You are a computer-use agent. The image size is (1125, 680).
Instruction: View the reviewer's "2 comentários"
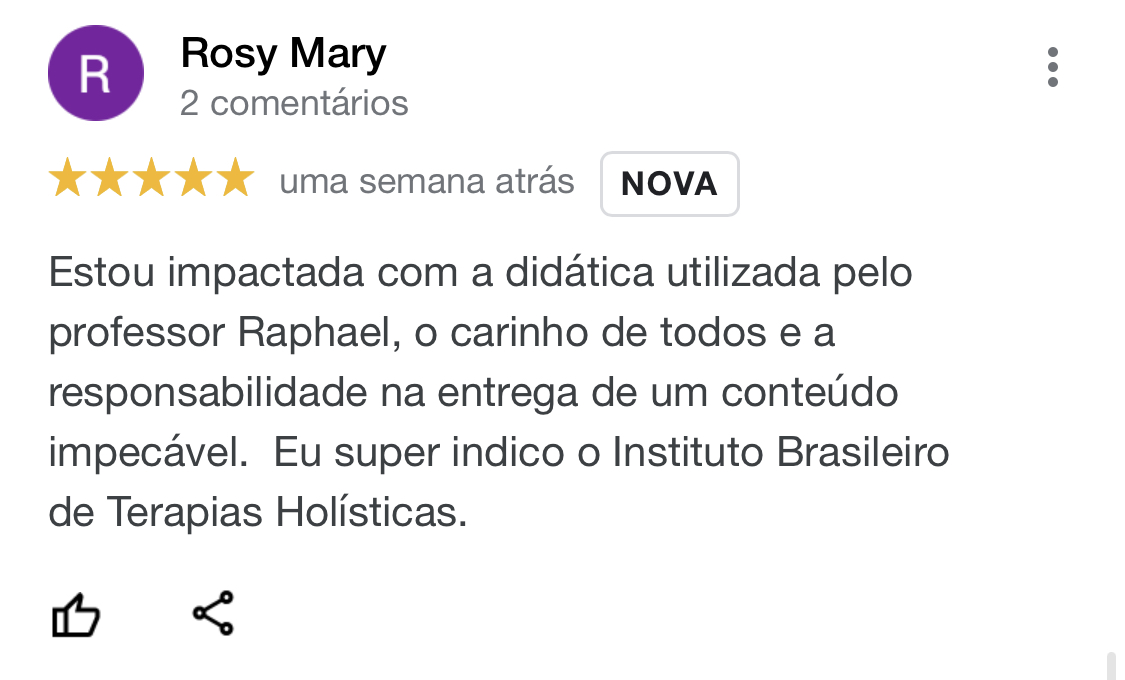(x=294, y=103)
